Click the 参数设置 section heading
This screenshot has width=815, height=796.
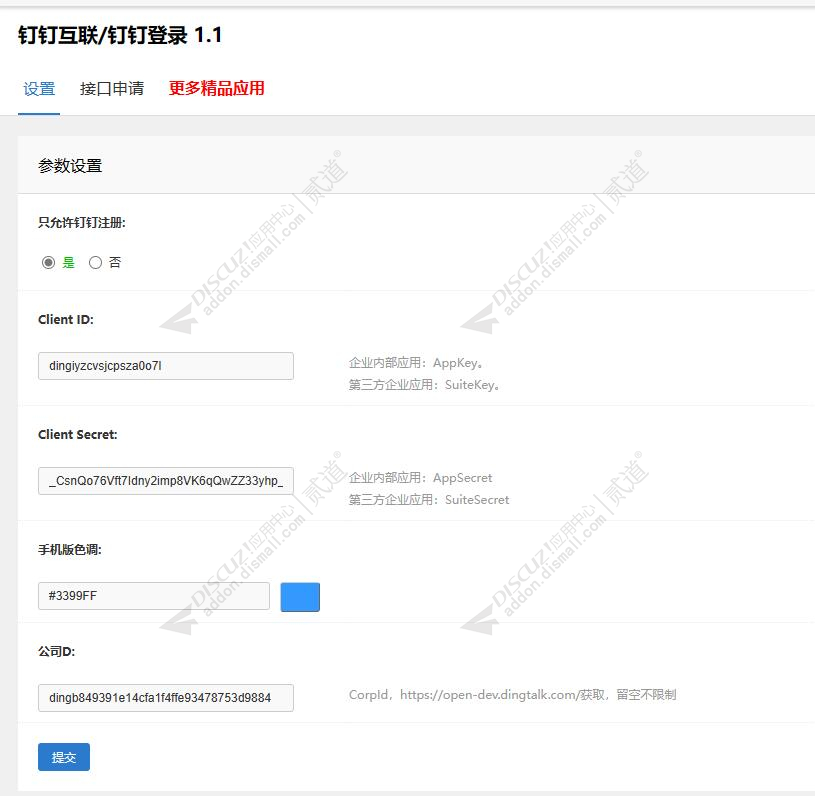pos(70,166)
